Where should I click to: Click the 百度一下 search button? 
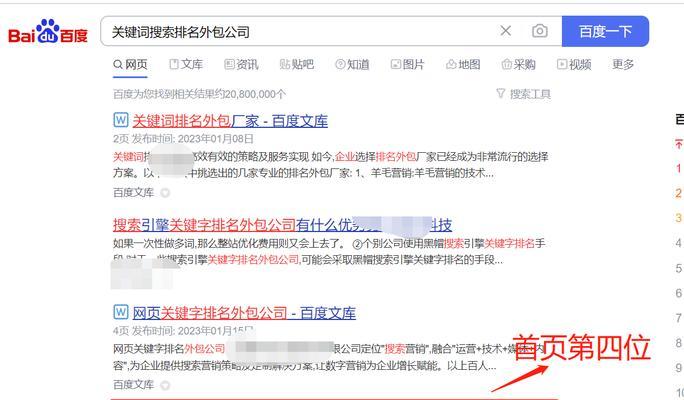coord(605,31)
